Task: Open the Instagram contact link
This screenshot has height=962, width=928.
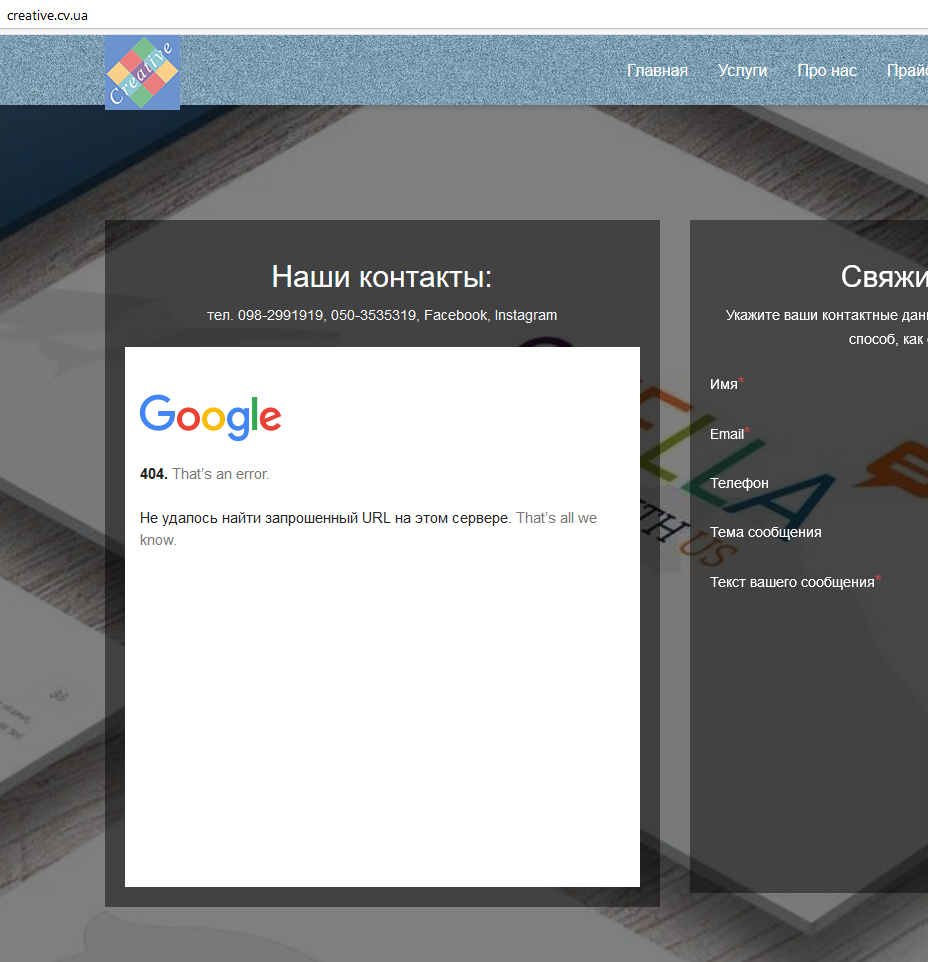Action: (526, 315)
